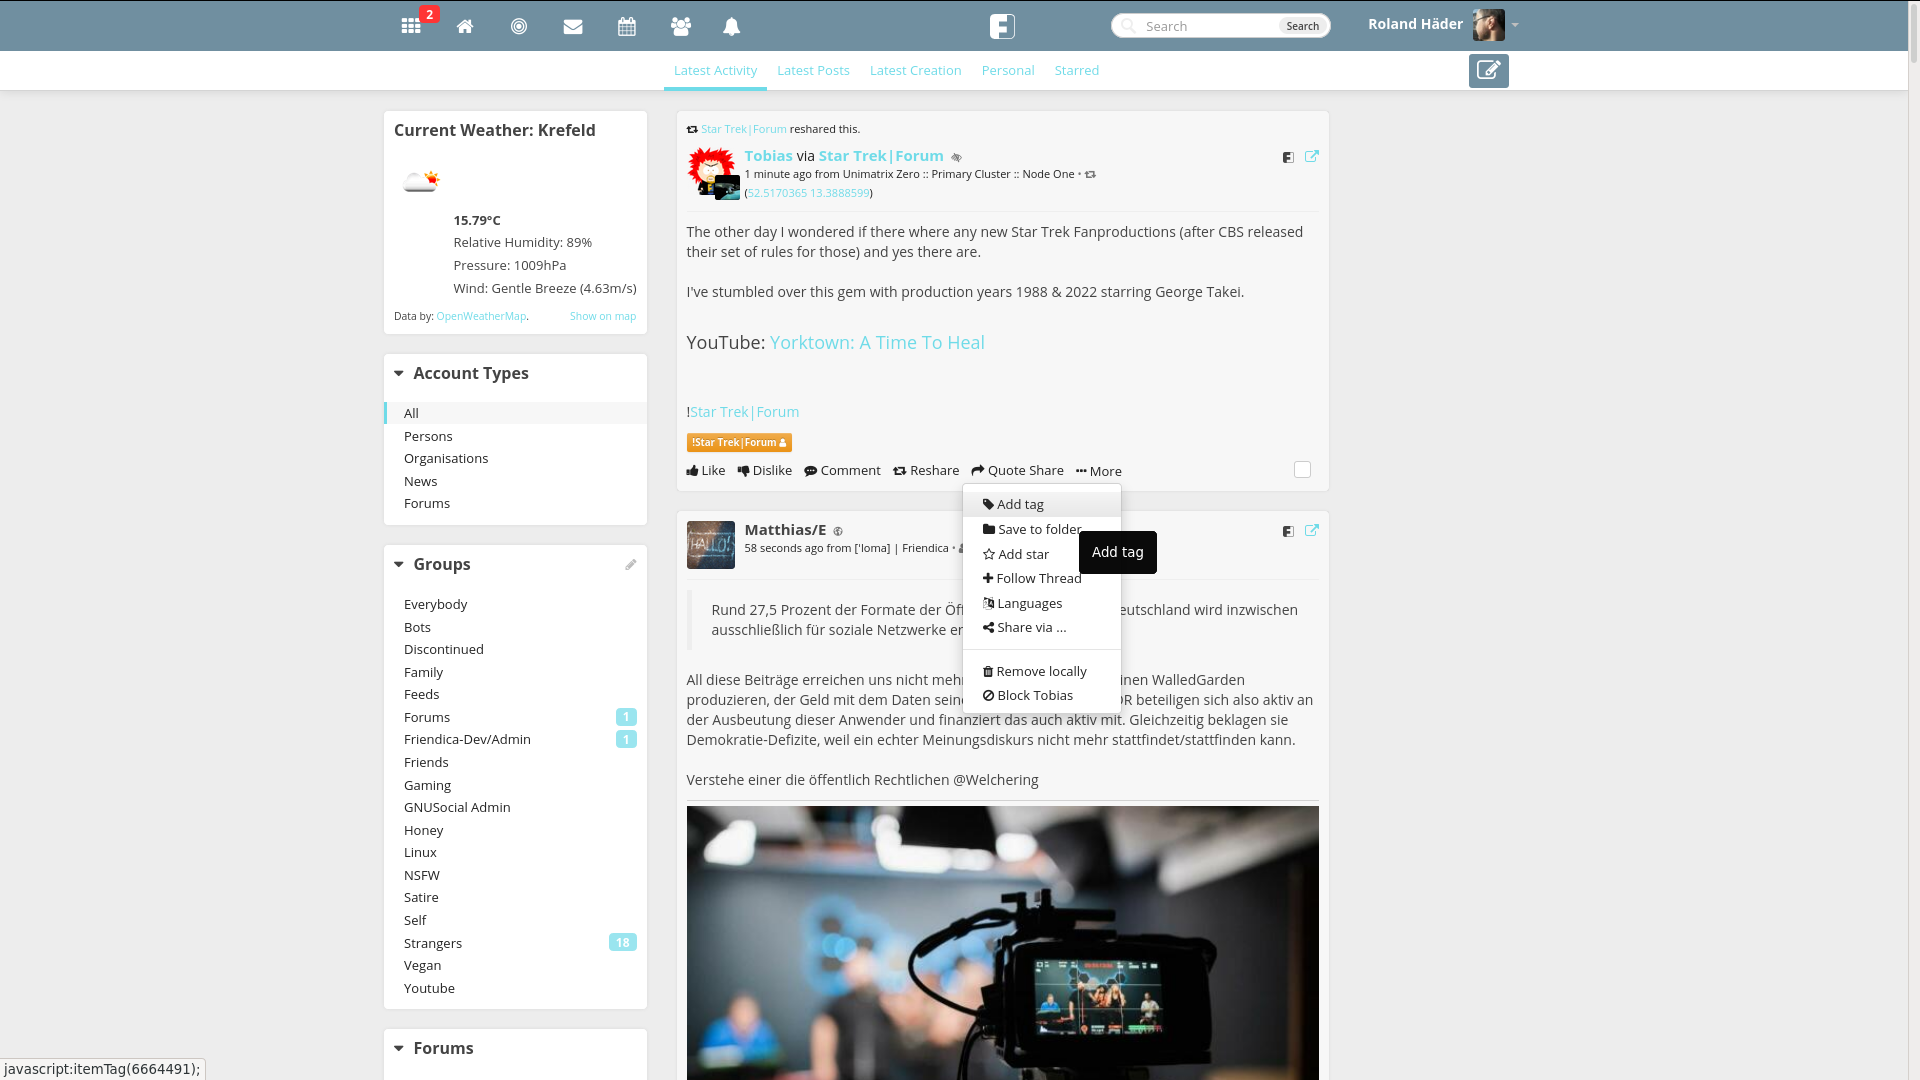The height and width of the screenshot is (1080, 1920).
Task: Open the apps grid menu icon
Action: coord(411,26)
